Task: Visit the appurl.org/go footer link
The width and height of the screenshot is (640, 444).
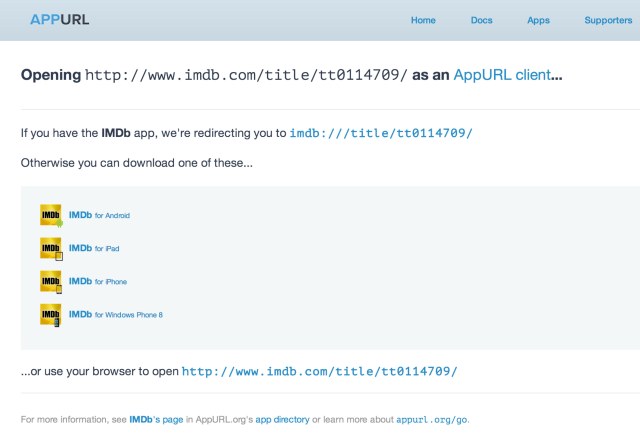Action: click(x=431, y=420)
